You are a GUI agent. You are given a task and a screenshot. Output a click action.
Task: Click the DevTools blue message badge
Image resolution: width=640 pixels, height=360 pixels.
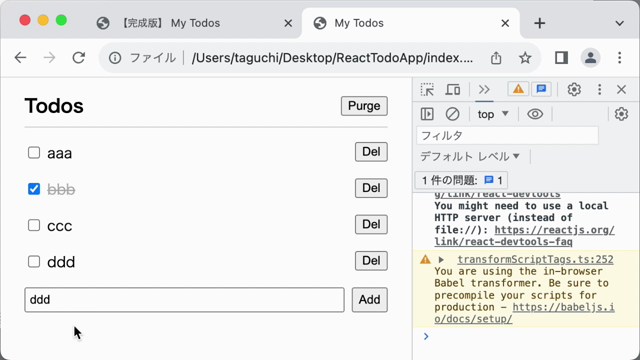(541, 89)
